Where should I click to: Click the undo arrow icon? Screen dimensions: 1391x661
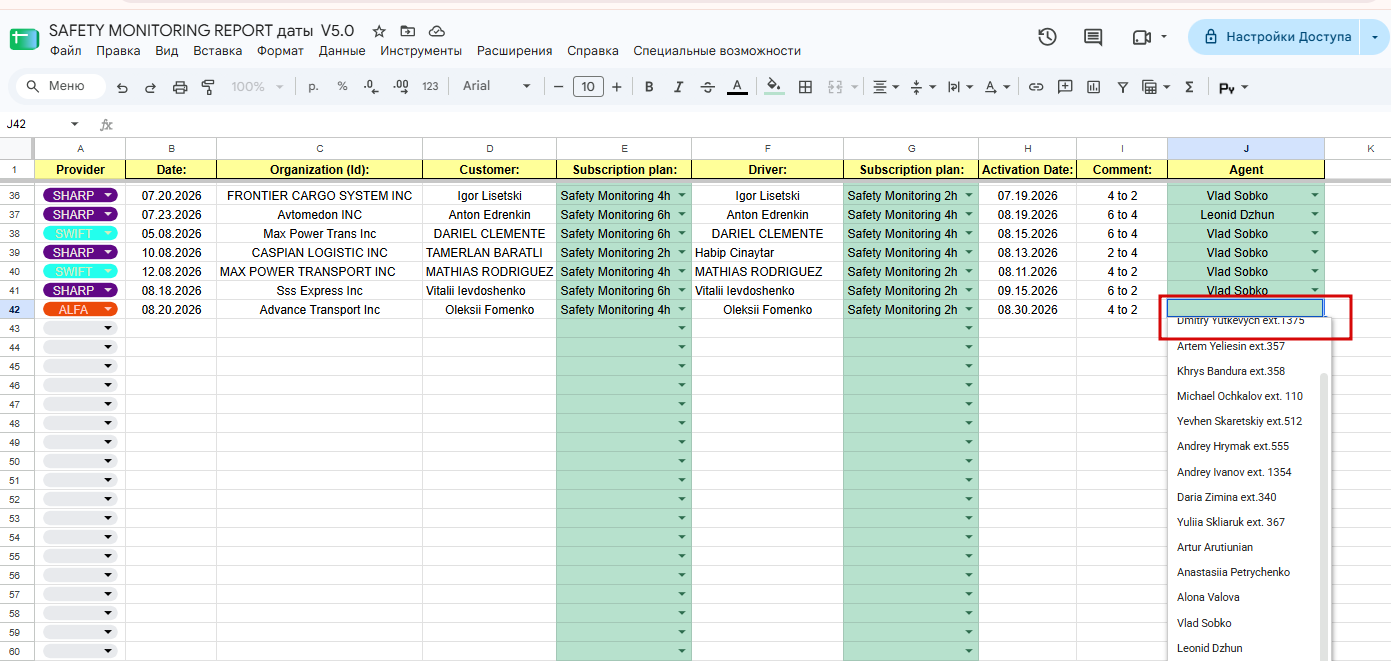tap(122, 87)
